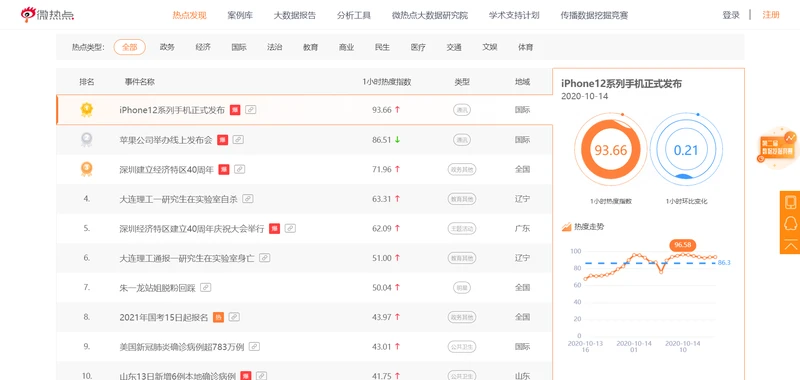This screenshot has height=380, width=800.
Task: Click the orange 93.66 heat index ring
Action: coord(610,150)
